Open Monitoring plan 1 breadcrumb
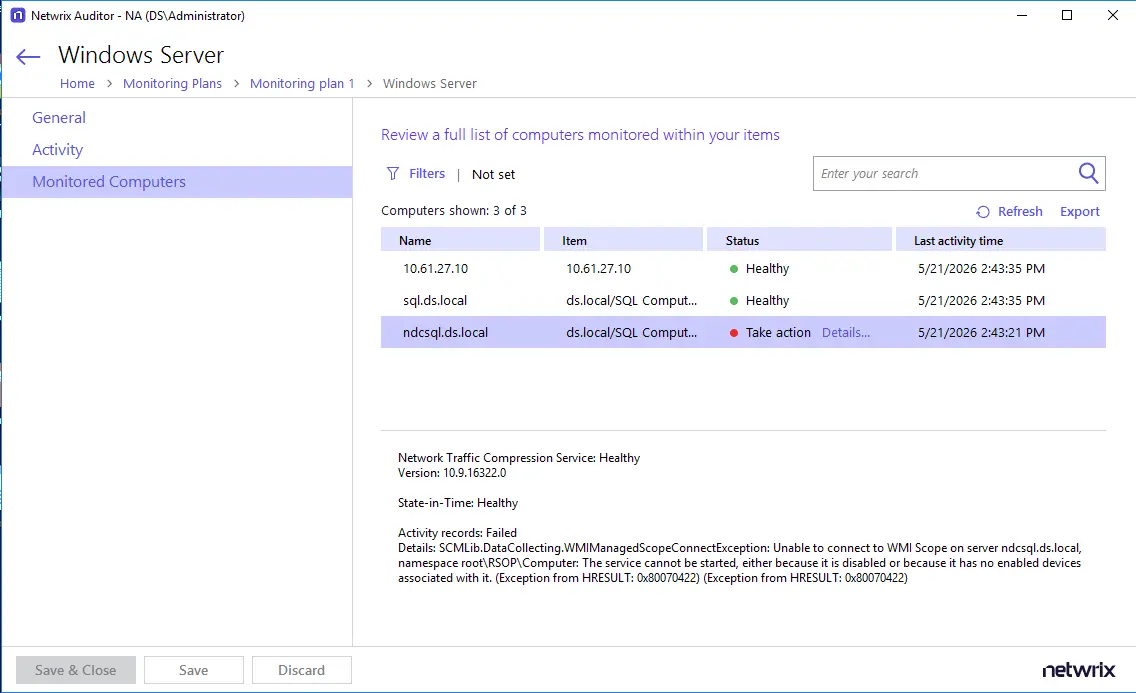The height and width of the screenshot is (693, 1136). click(x=302, y=83)
